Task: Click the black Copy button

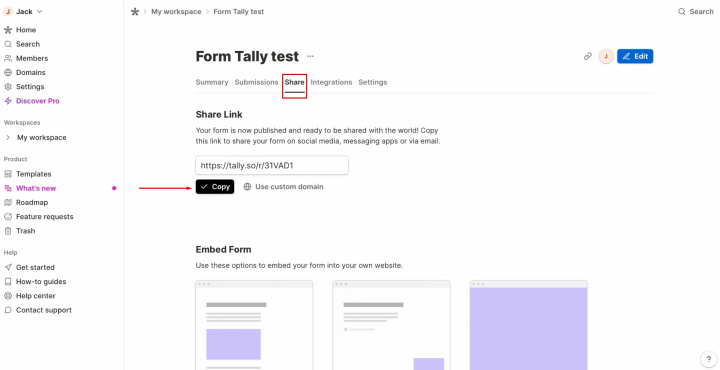Action: tap(215, 187)
